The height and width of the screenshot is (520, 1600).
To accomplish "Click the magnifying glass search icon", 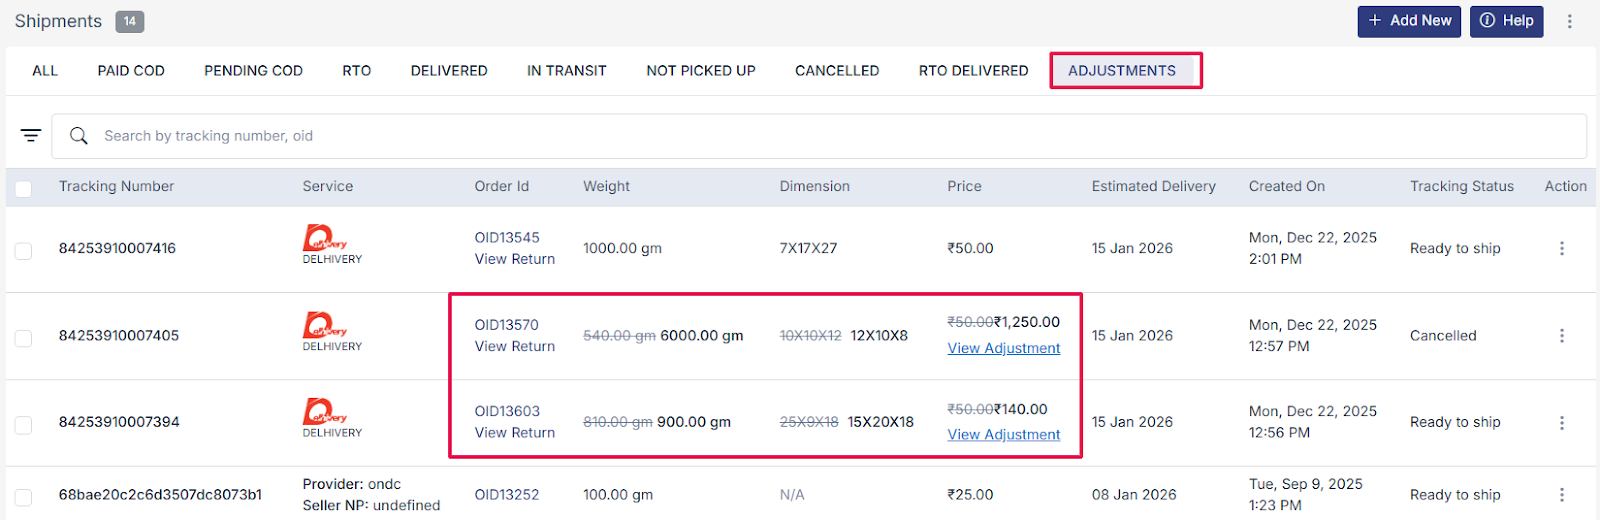I will pos(79,136).
